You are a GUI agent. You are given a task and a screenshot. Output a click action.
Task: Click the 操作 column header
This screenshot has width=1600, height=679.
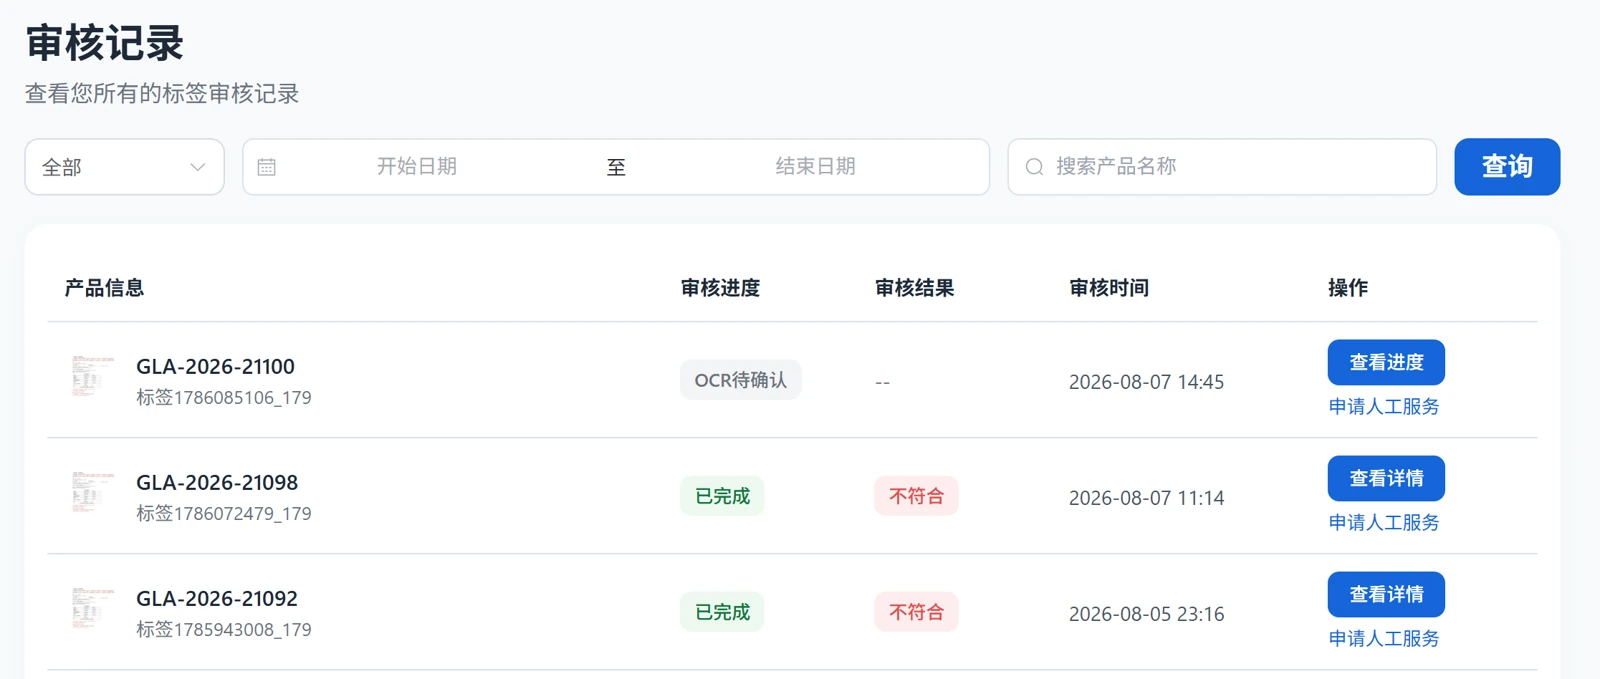[x=1348, y=288]
